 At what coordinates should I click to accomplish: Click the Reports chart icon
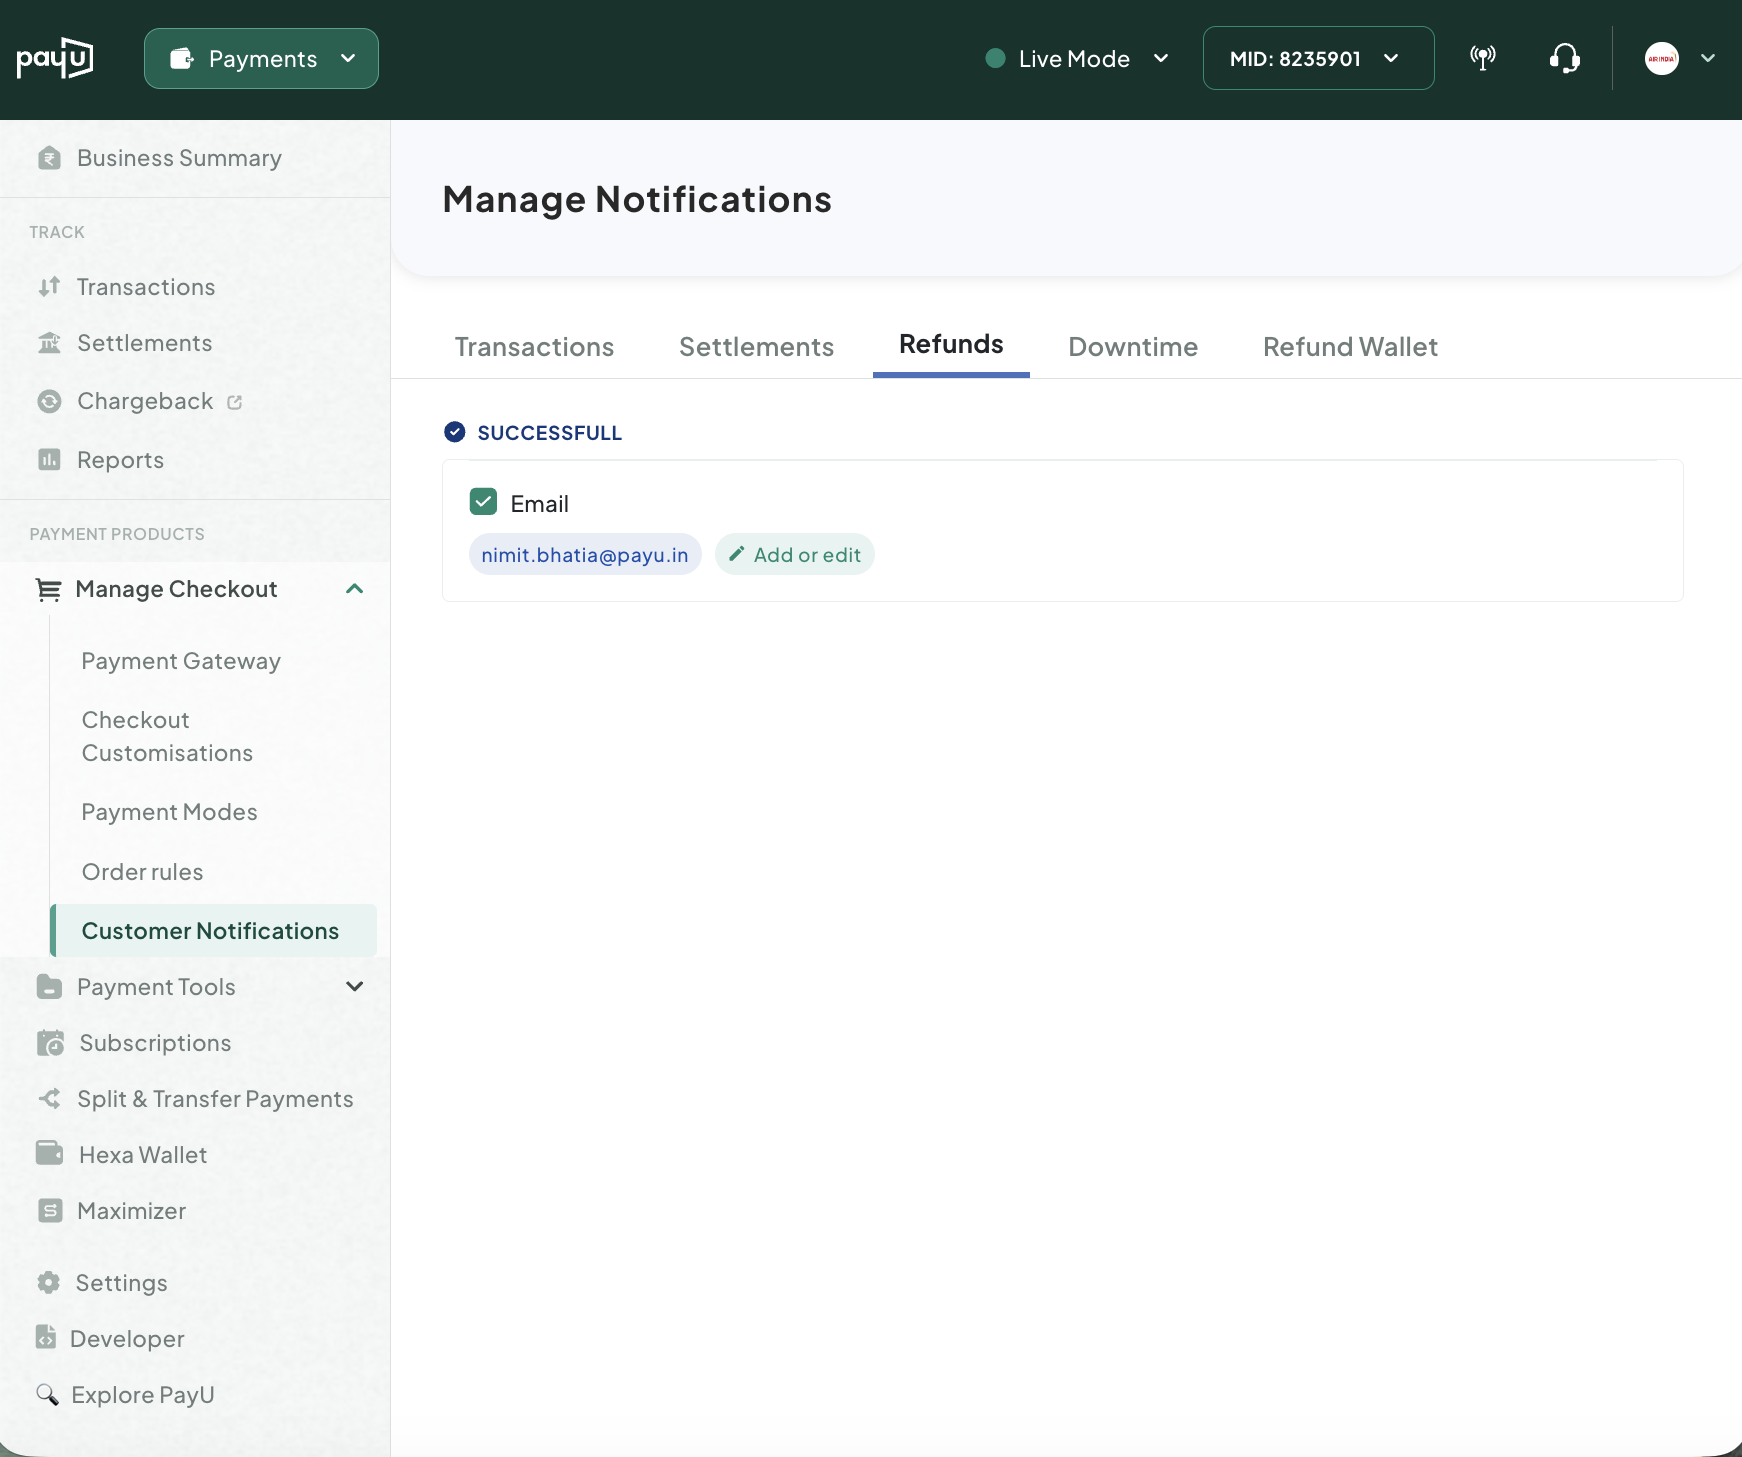point(49,459)
